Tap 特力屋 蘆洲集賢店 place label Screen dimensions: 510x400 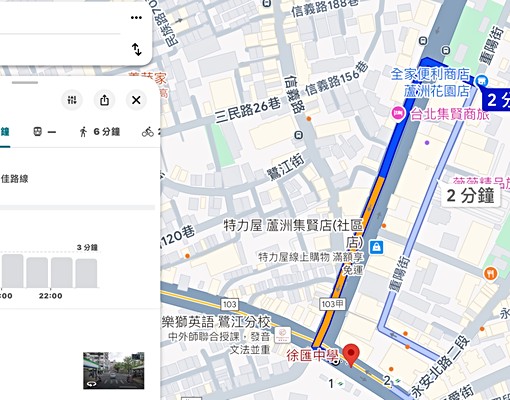click(293, 233)
